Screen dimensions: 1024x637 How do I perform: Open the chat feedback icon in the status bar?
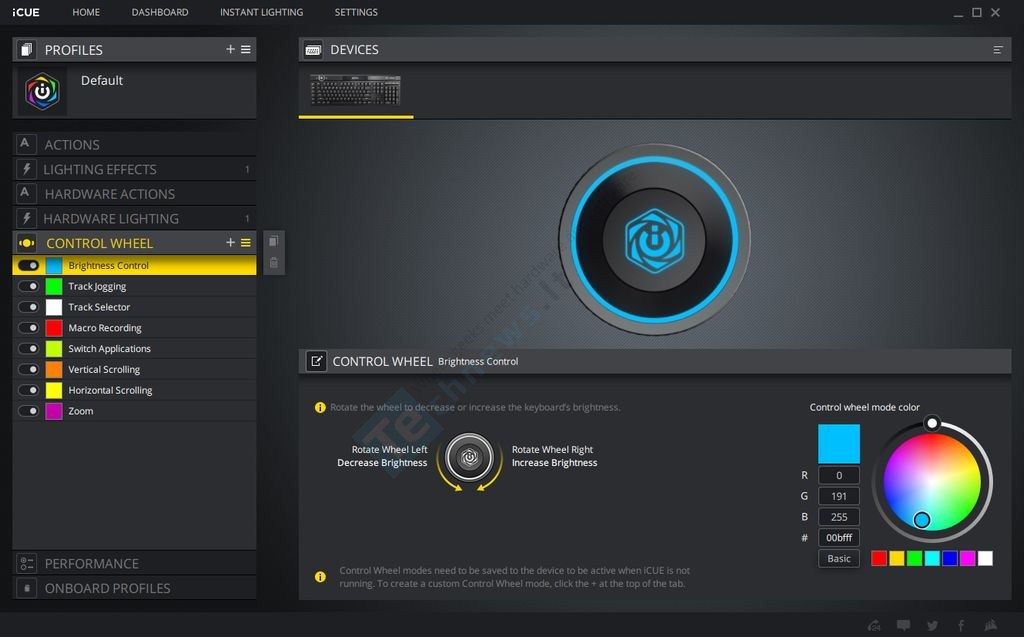903,625
